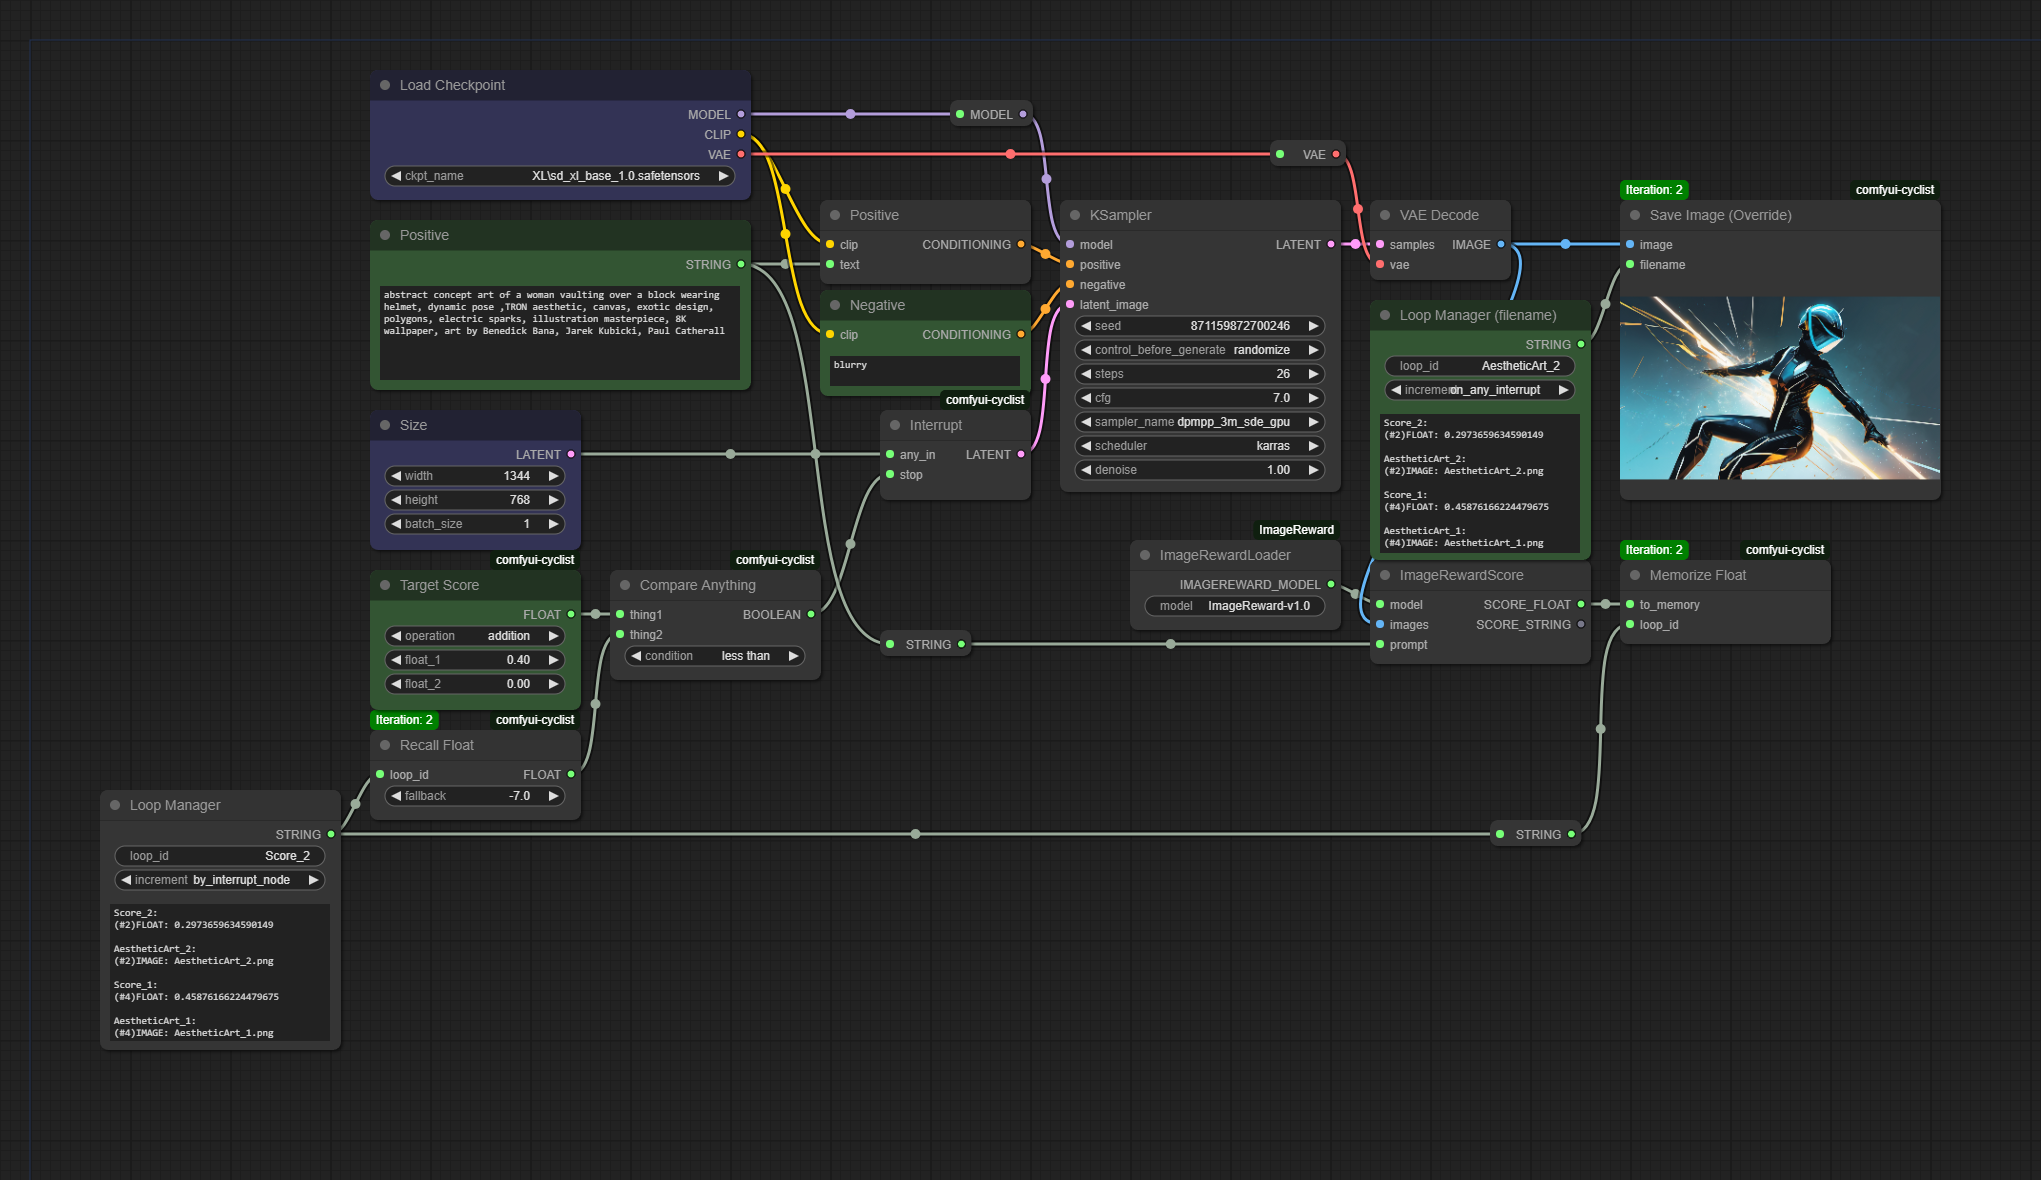
Task: Change the ckpt_name checkpoint selector
Action: coord(560,176)
